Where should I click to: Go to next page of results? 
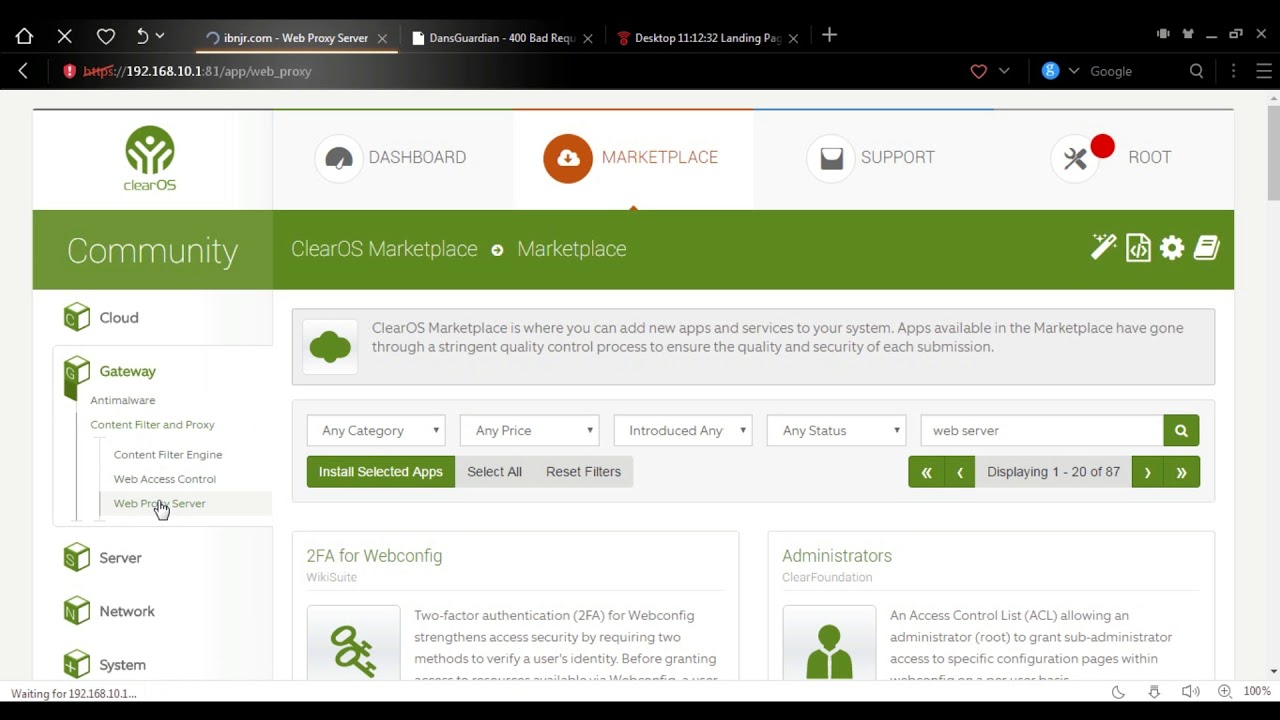1147,472
